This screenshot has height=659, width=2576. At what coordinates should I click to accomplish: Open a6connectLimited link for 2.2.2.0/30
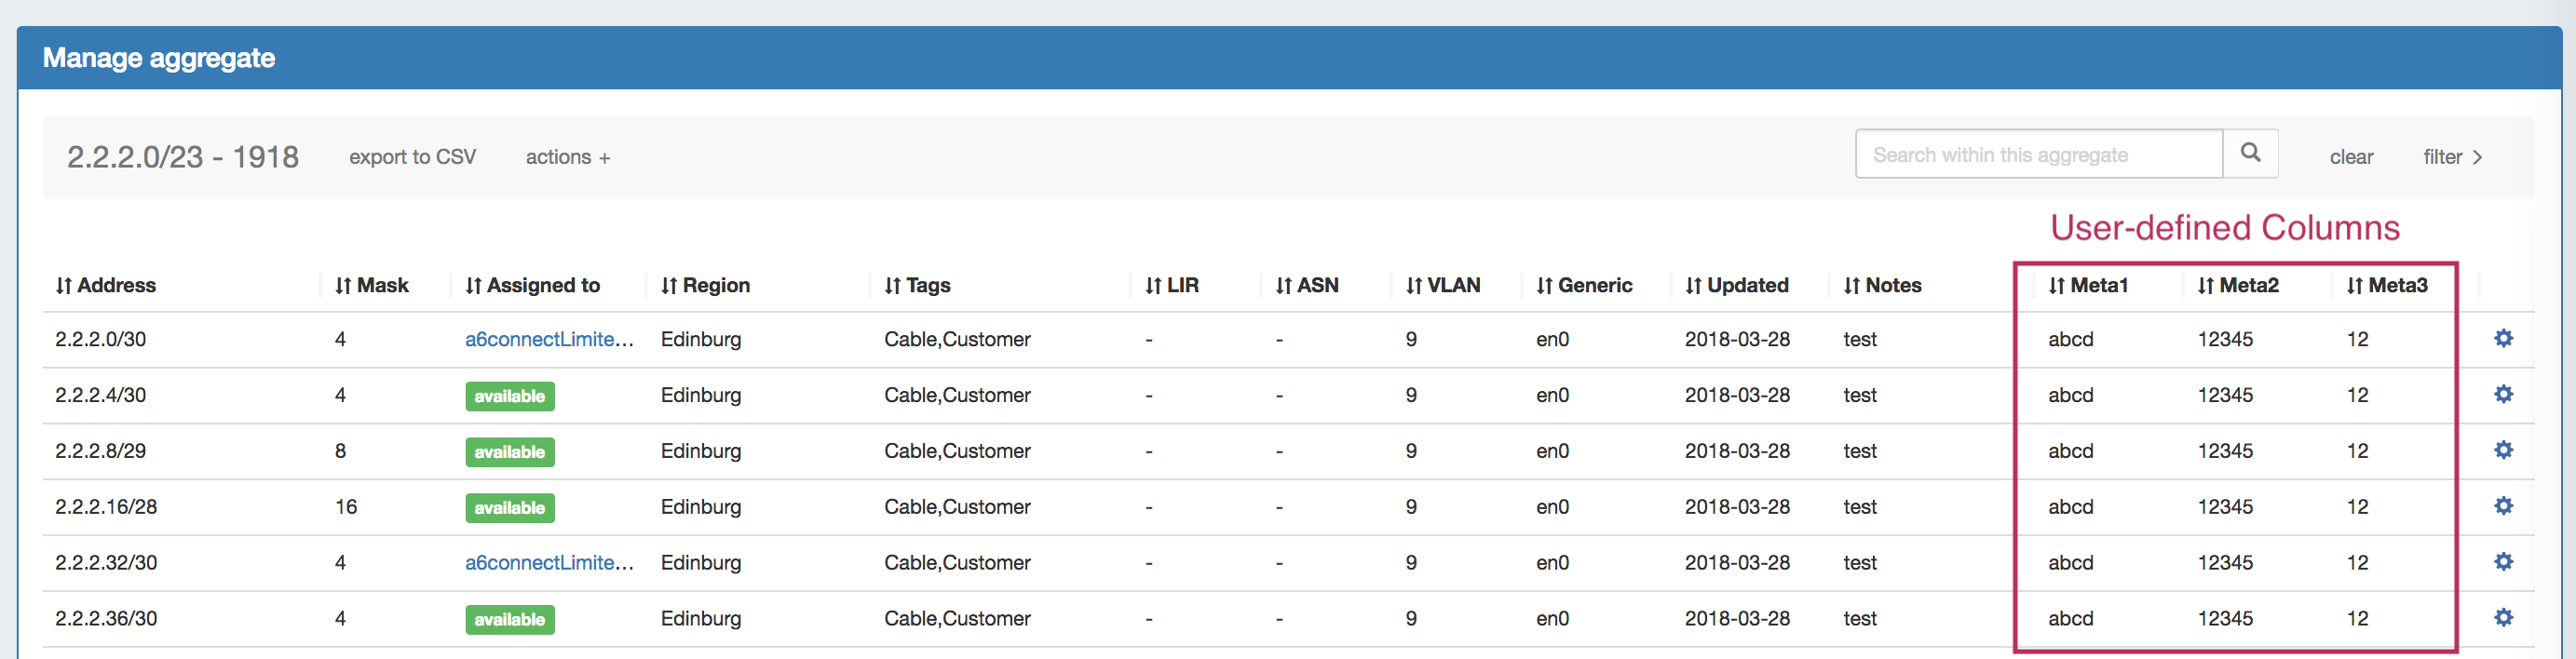click(x=548, y=339)
